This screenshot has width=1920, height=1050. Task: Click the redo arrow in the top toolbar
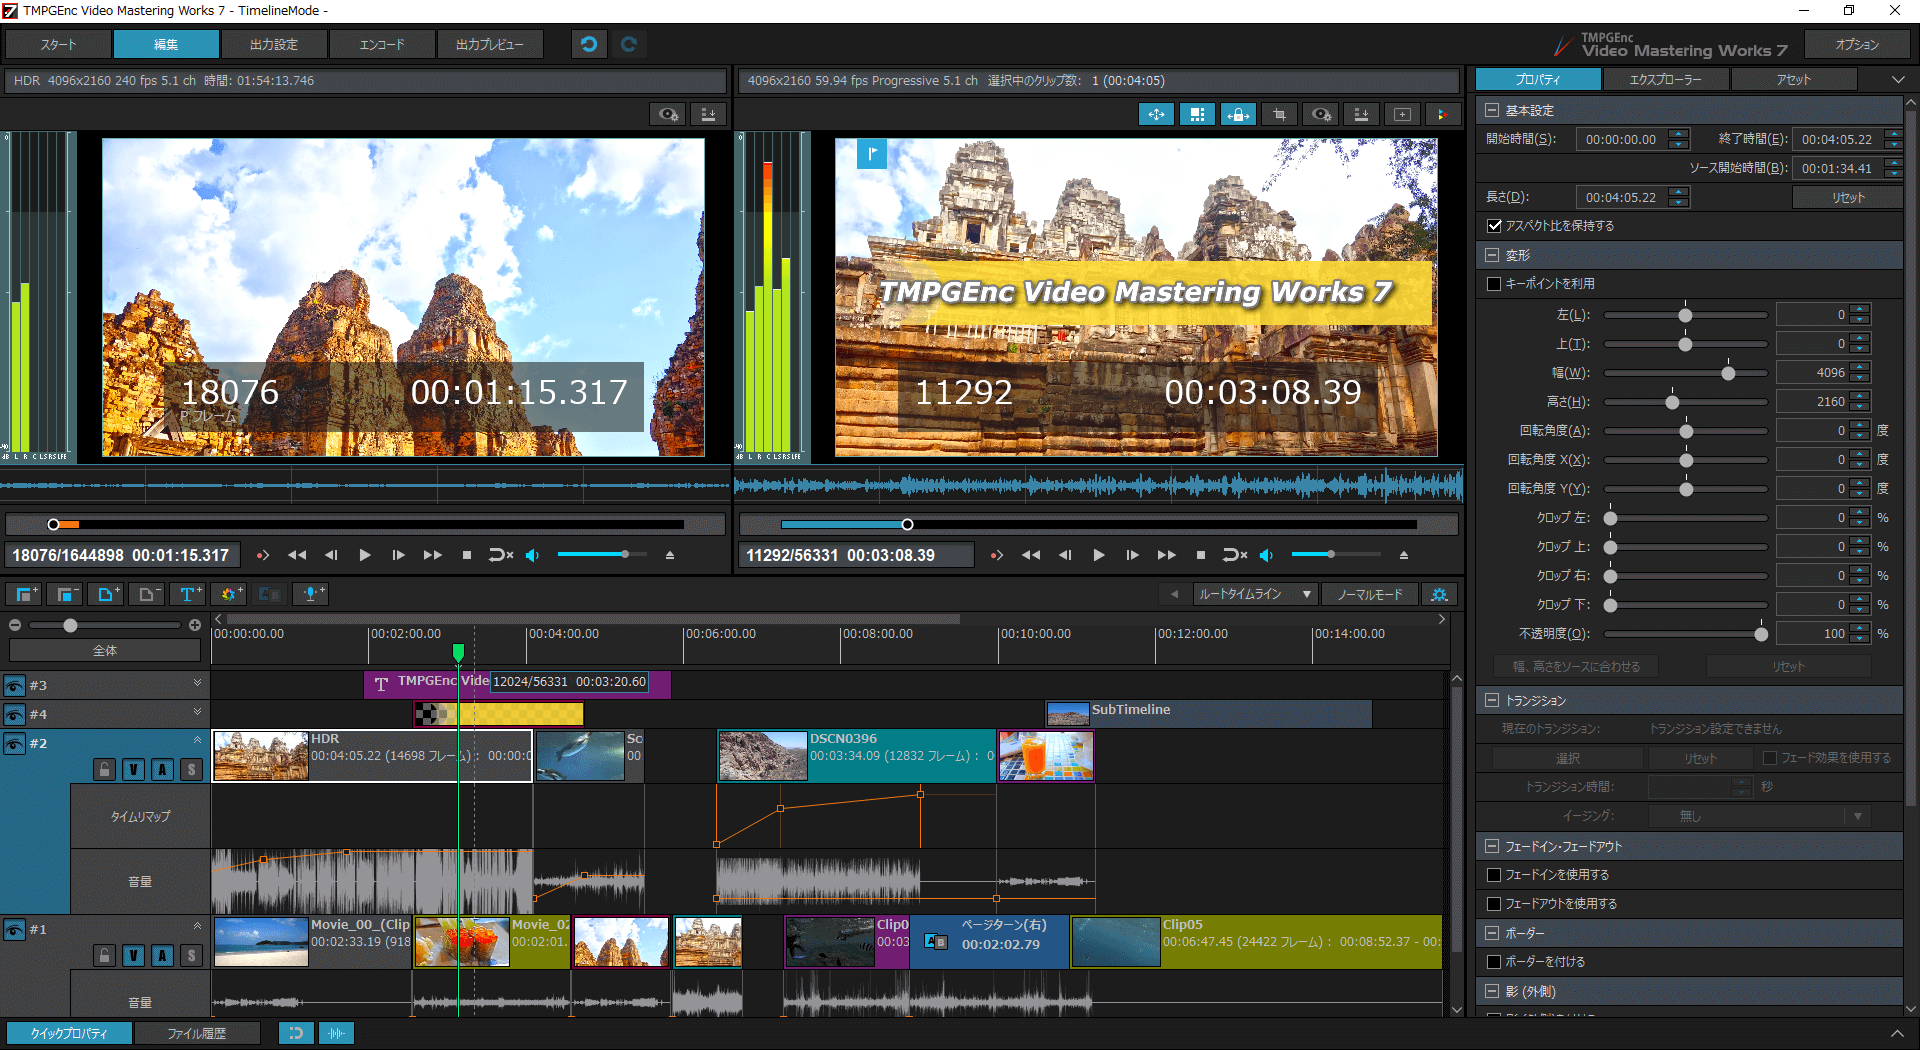(629, 44)
